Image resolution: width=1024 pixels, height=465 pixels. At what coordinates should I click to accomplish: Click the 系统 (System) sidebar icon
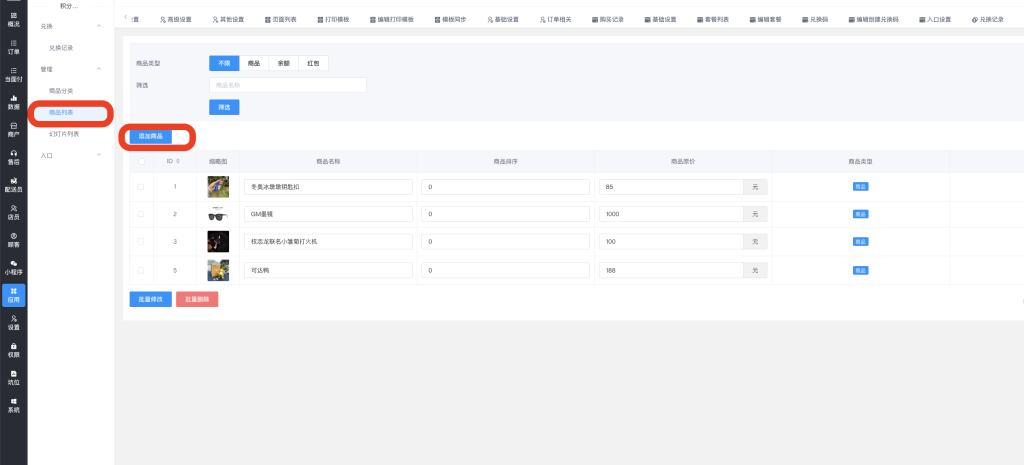coord(13,405)
